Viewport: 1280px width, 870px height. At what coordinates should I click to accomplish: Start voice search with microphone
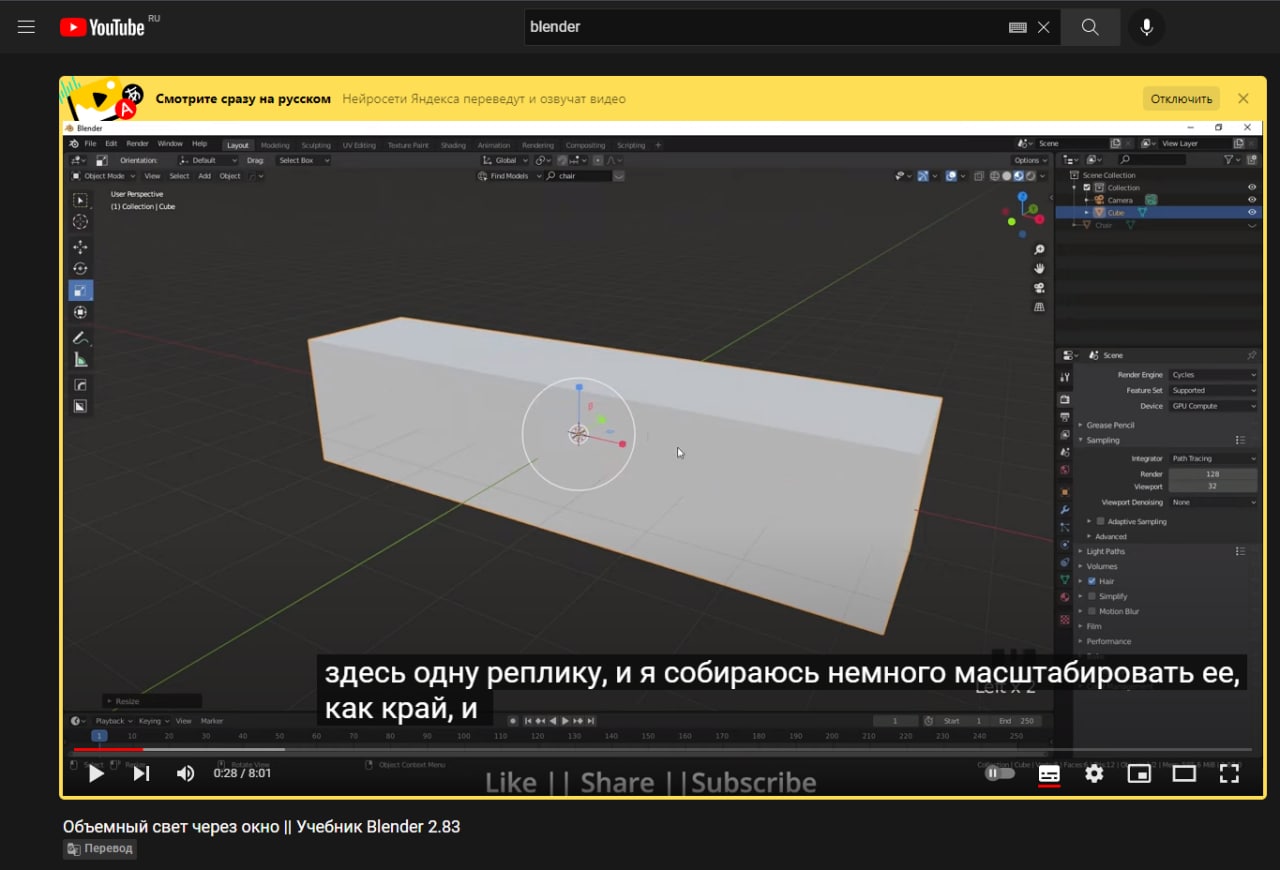point(1147,27)
